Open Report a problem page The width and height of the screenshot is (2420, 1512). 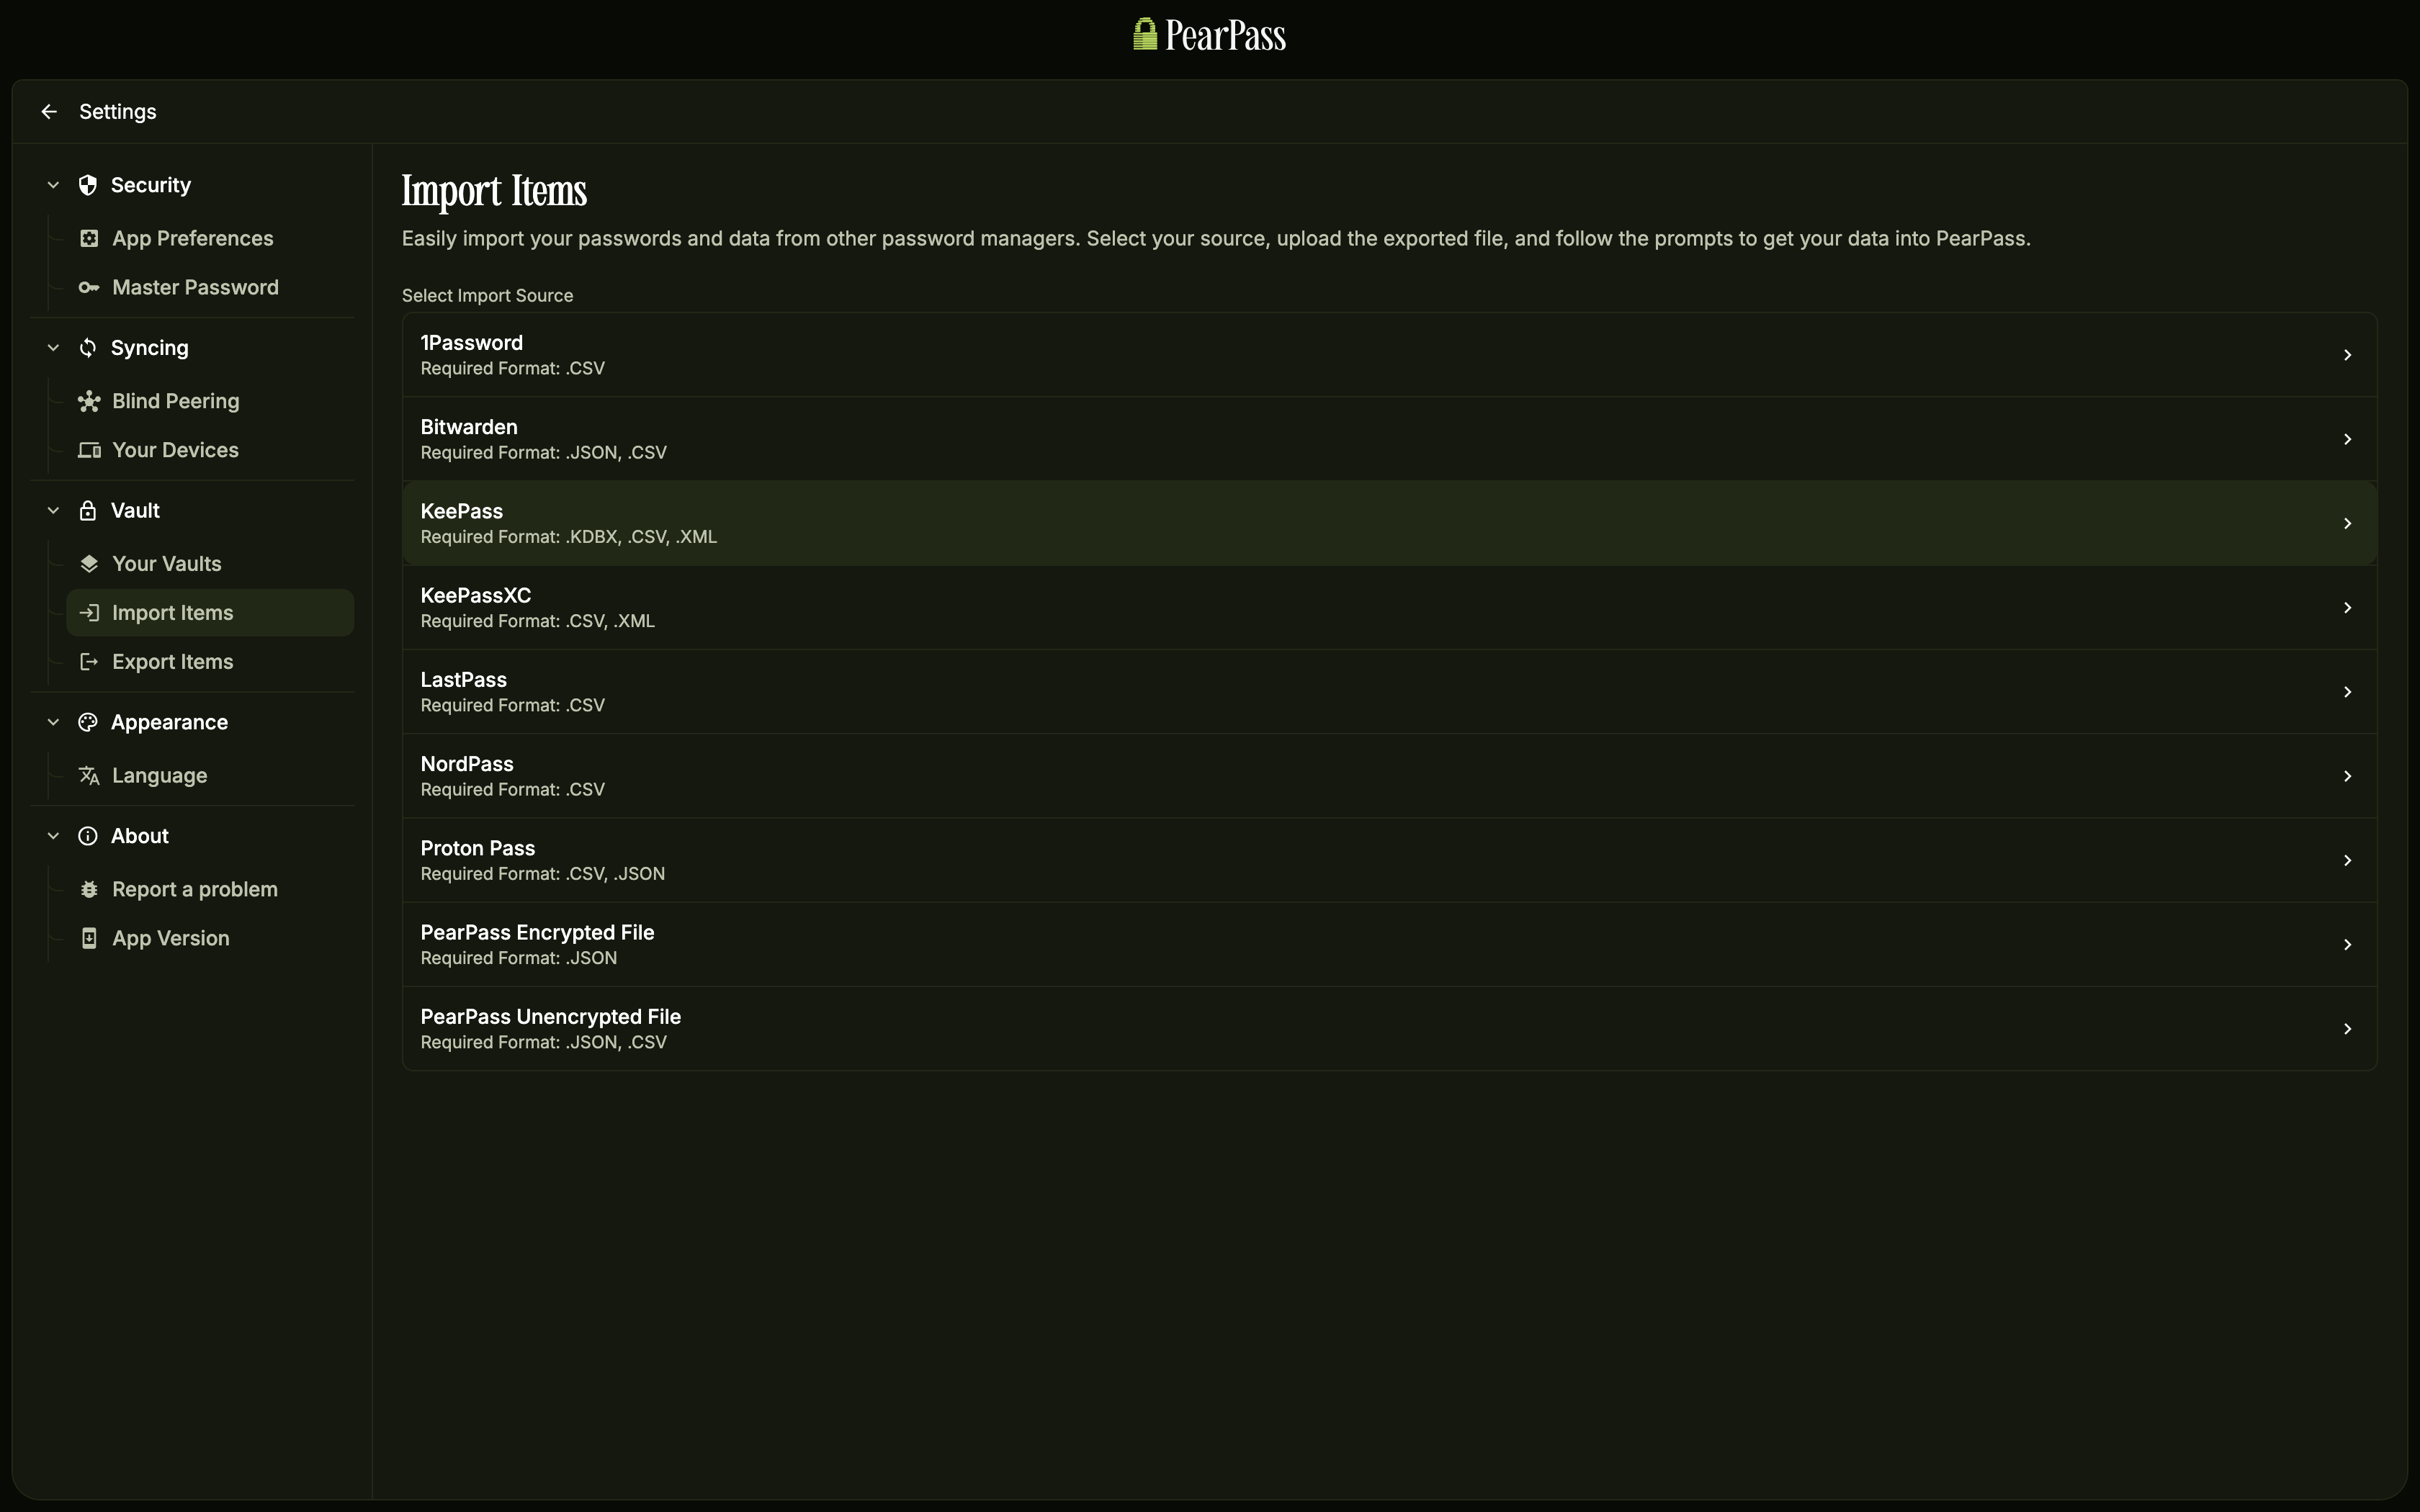pos(210,889)
